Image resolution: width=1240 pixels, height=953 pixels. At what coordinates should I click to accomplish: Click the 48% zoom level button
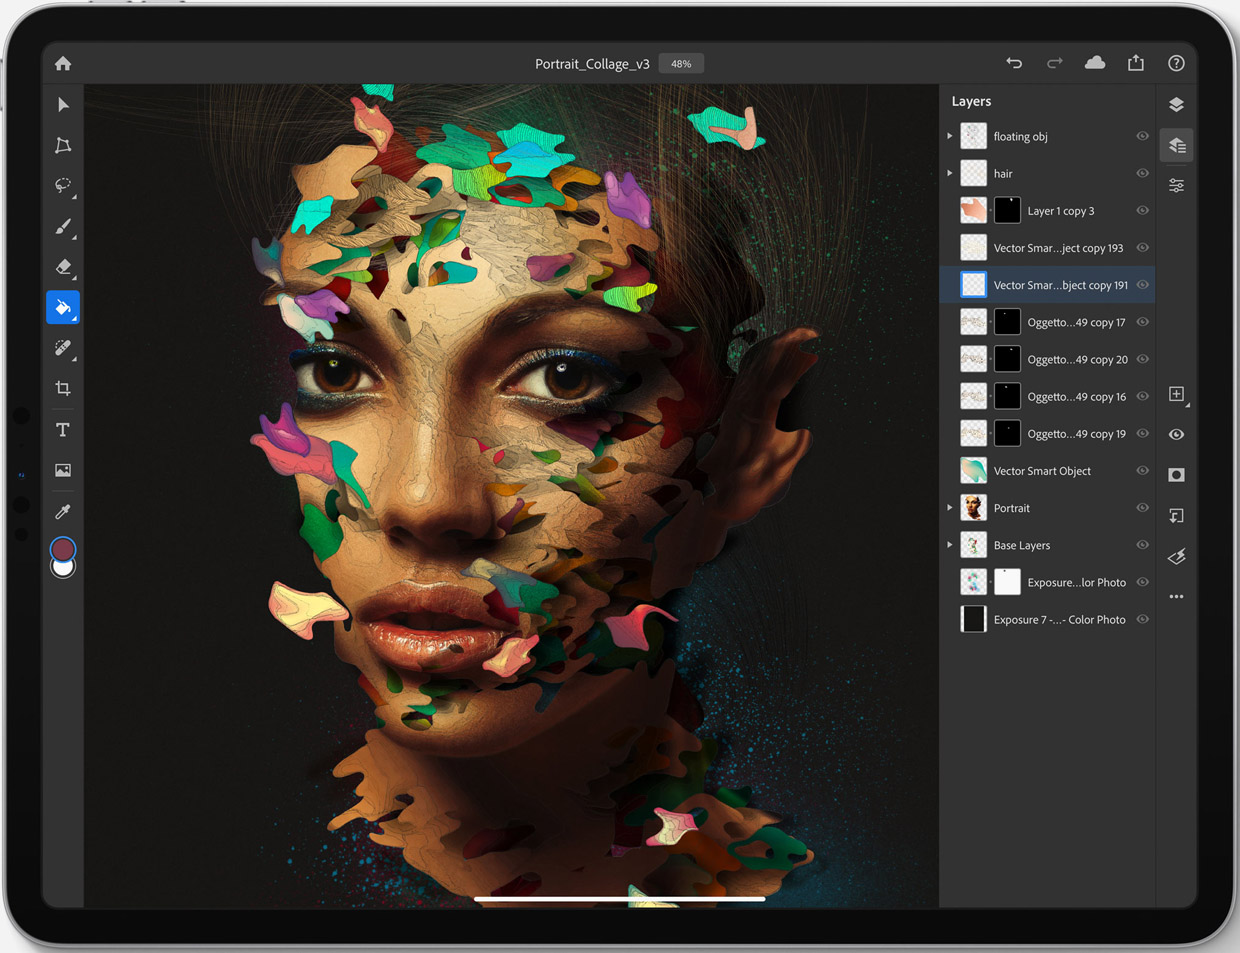click(681, 64)
